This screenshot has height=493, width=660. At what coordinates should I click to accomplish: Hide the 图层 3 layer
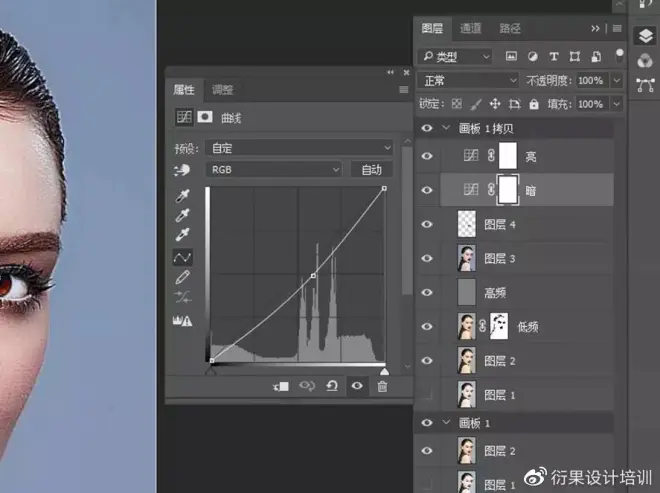(427, 258)
